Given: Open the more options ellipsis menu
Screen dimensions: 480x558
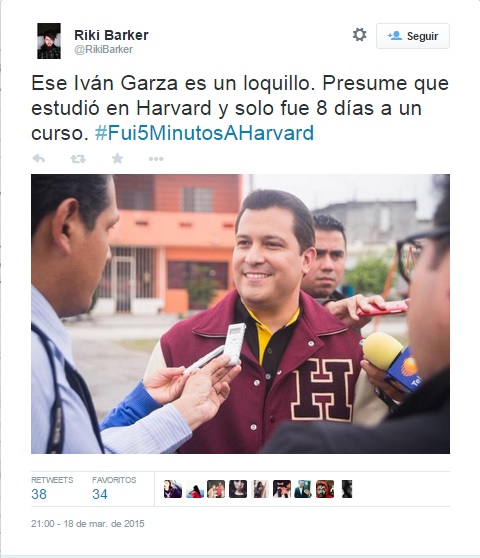Looking at the screenshot, I should click(x=156, y=159).
